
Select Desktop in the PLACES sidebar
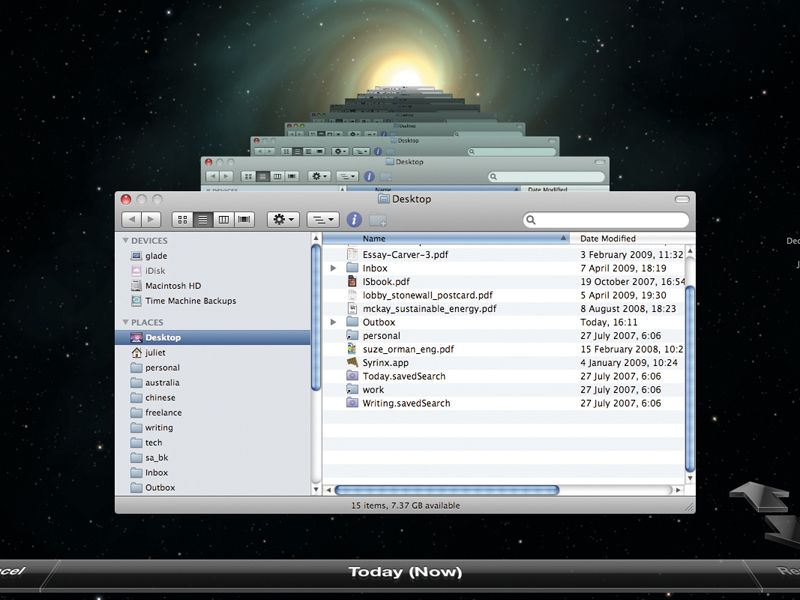point(213,337)
